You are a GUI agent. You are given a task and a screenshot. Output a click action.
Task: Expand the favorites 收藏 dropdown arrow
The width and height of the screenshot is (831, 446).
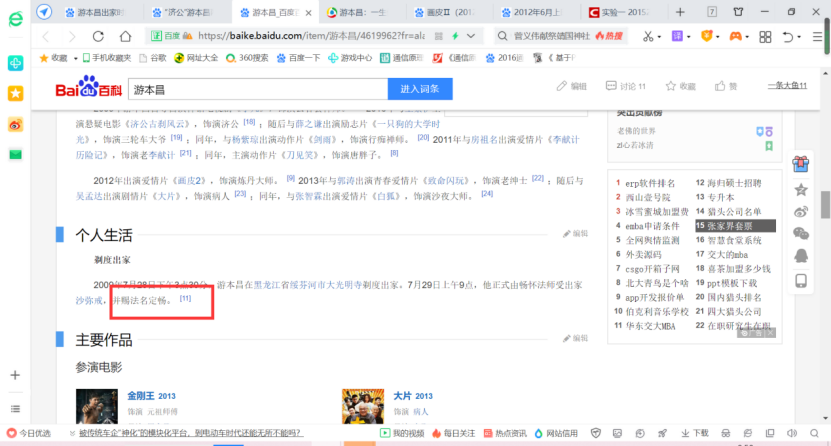pyautogui.click(x=75, y=58)
